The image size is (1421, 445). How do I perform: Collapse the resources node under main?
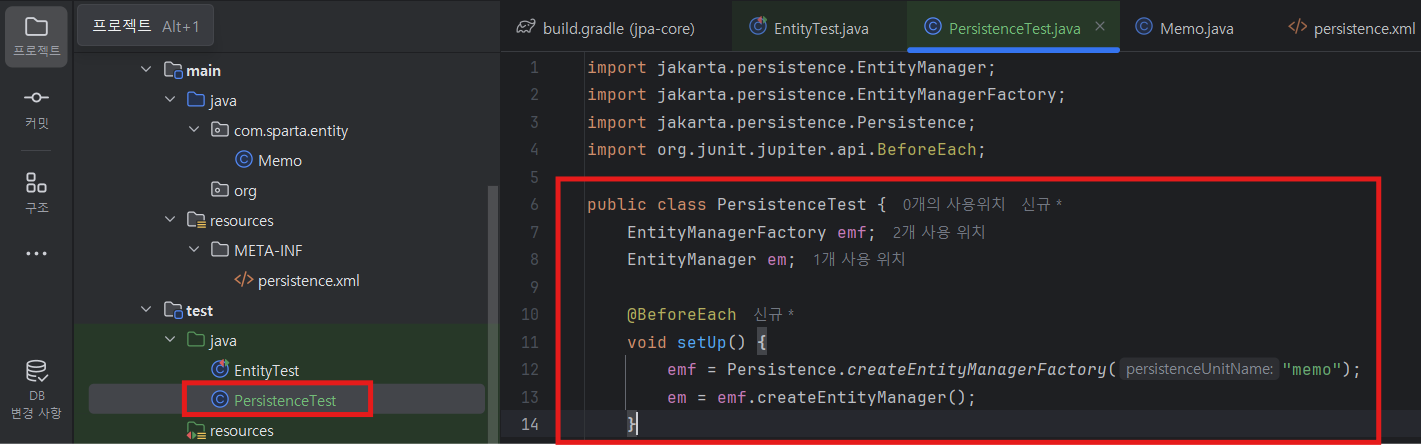170,220
